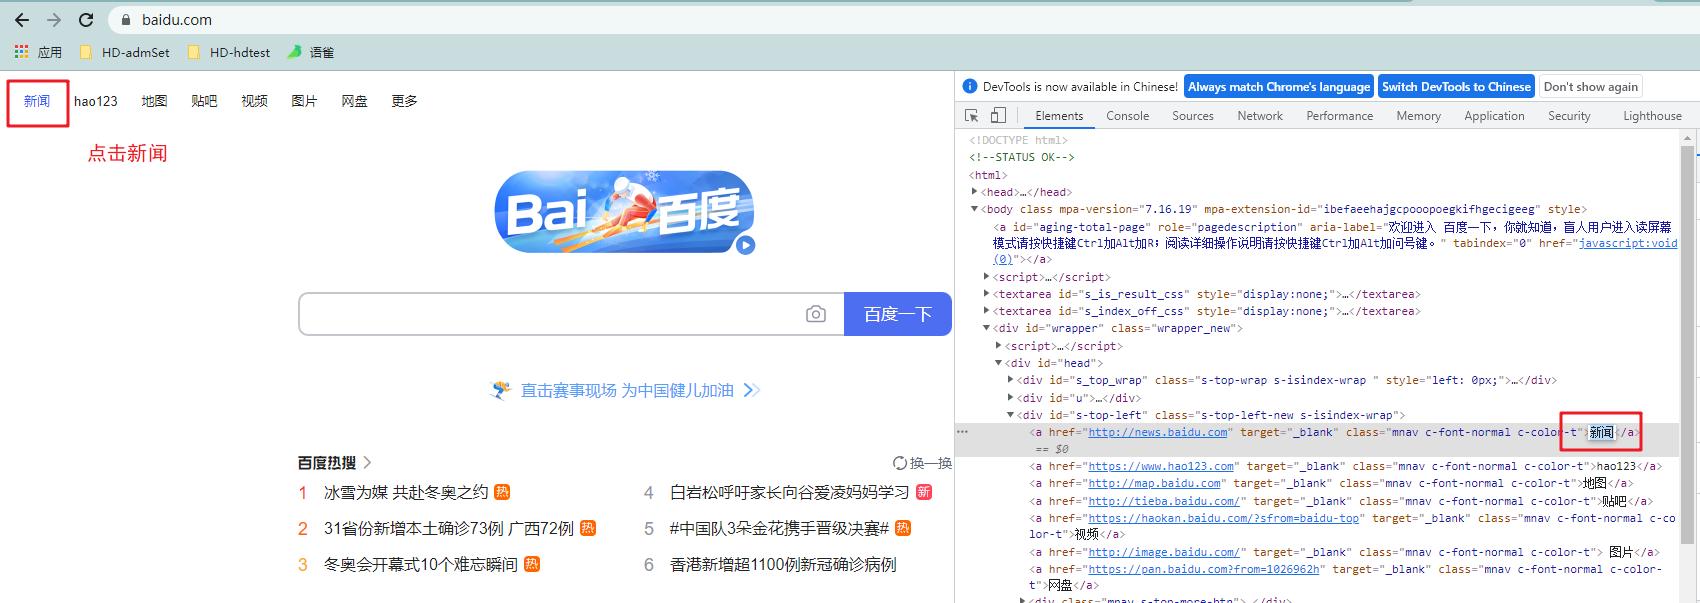Expand the s_index_off_css textarea node

coord(986,311)
